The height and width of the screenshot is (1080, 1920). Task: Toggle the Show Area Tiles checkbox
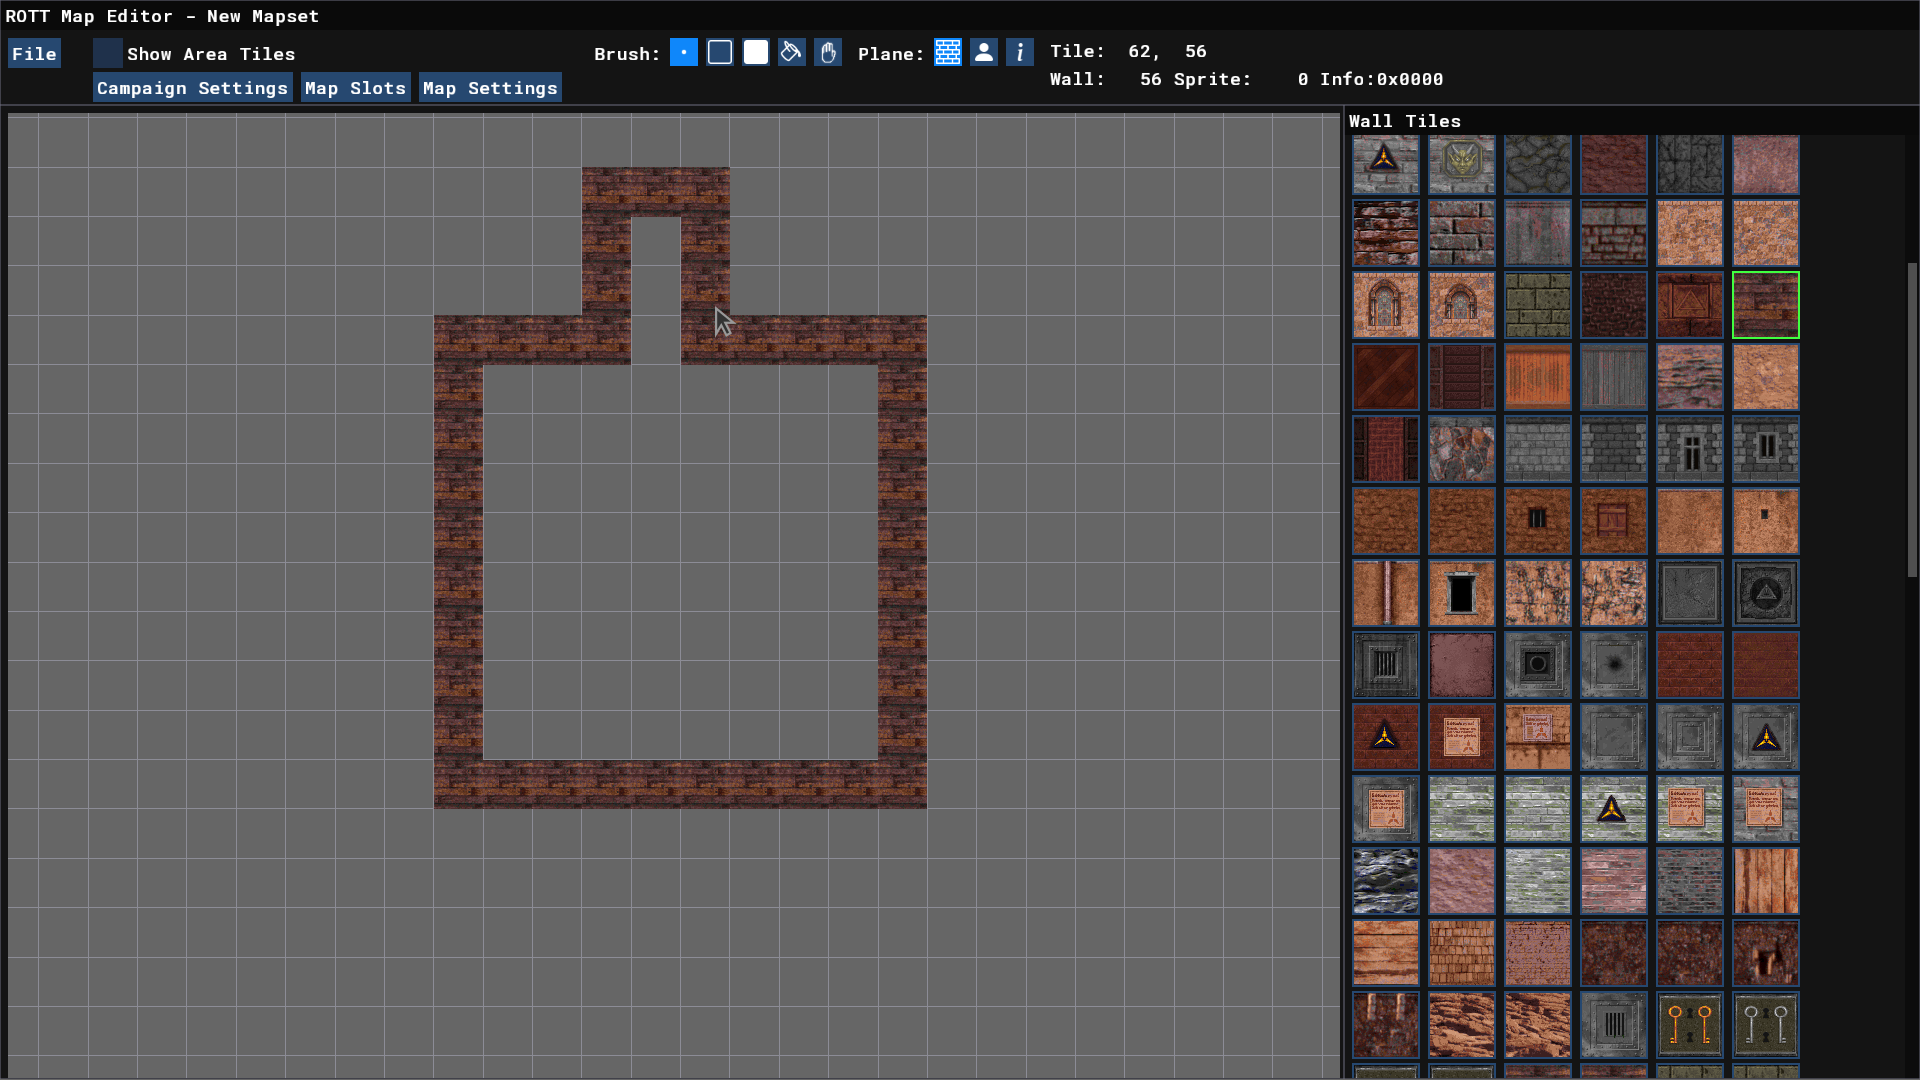[108, 54]
